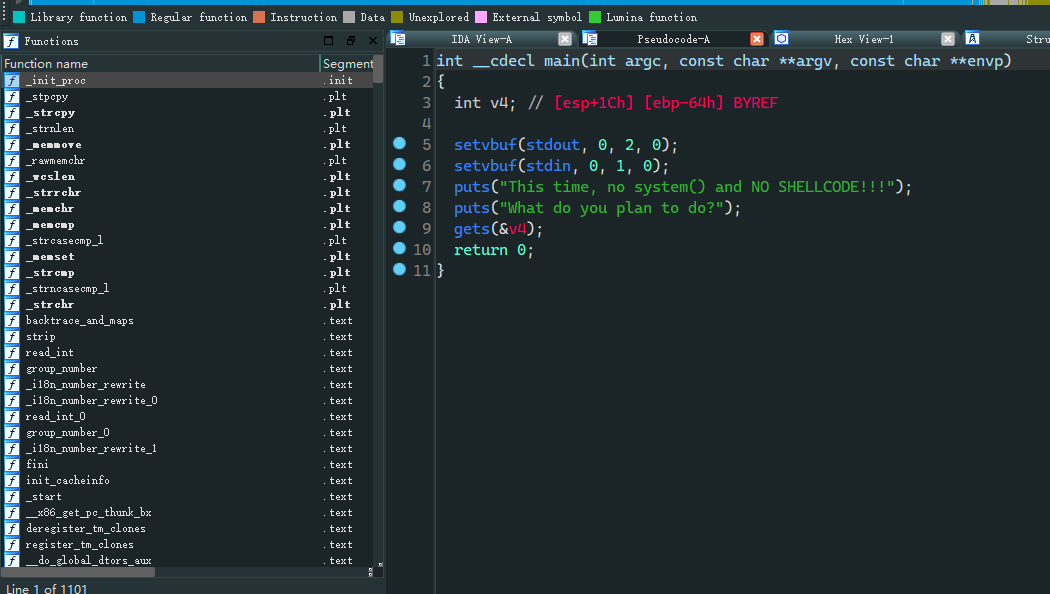The height and width of the screenshot is (594, 1050).
Task: Toggle breakpoint dot on line 5
Action: [400, 144]
